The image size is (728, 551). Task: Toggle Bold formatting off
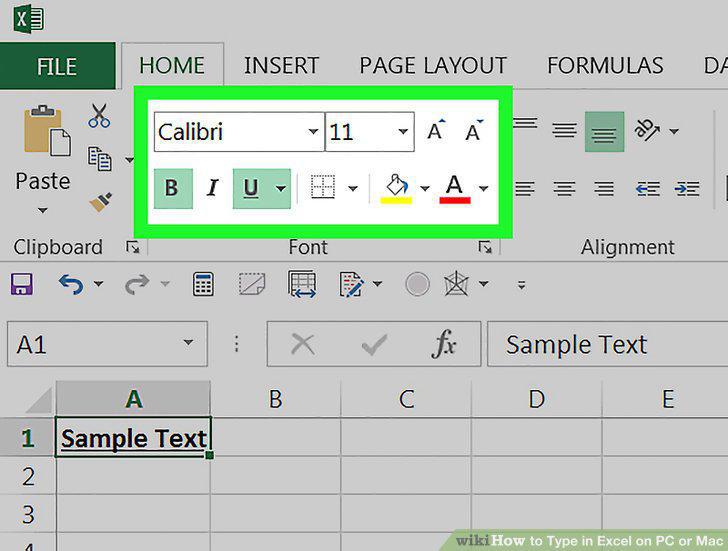point(173,188)
